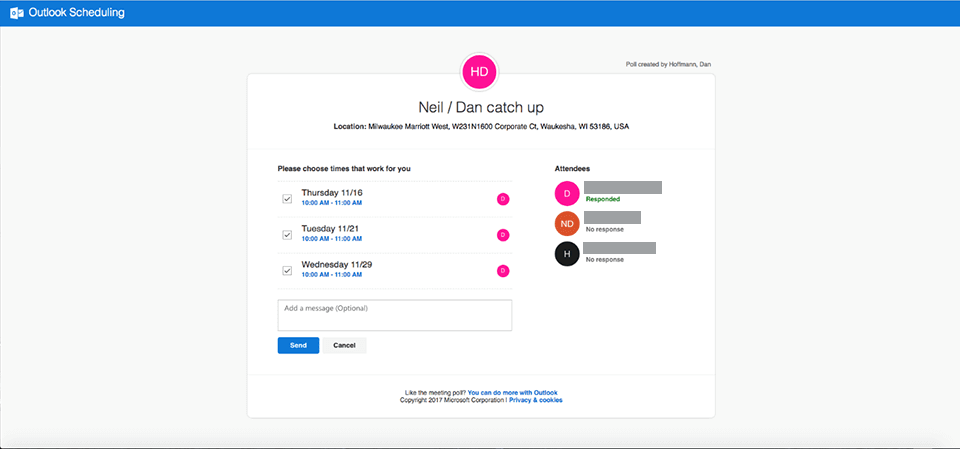Viewport: 960px width, 449px height.
Task: Uncheck the Thursday 11/16 time slot
Action: (x=287, y=199)
